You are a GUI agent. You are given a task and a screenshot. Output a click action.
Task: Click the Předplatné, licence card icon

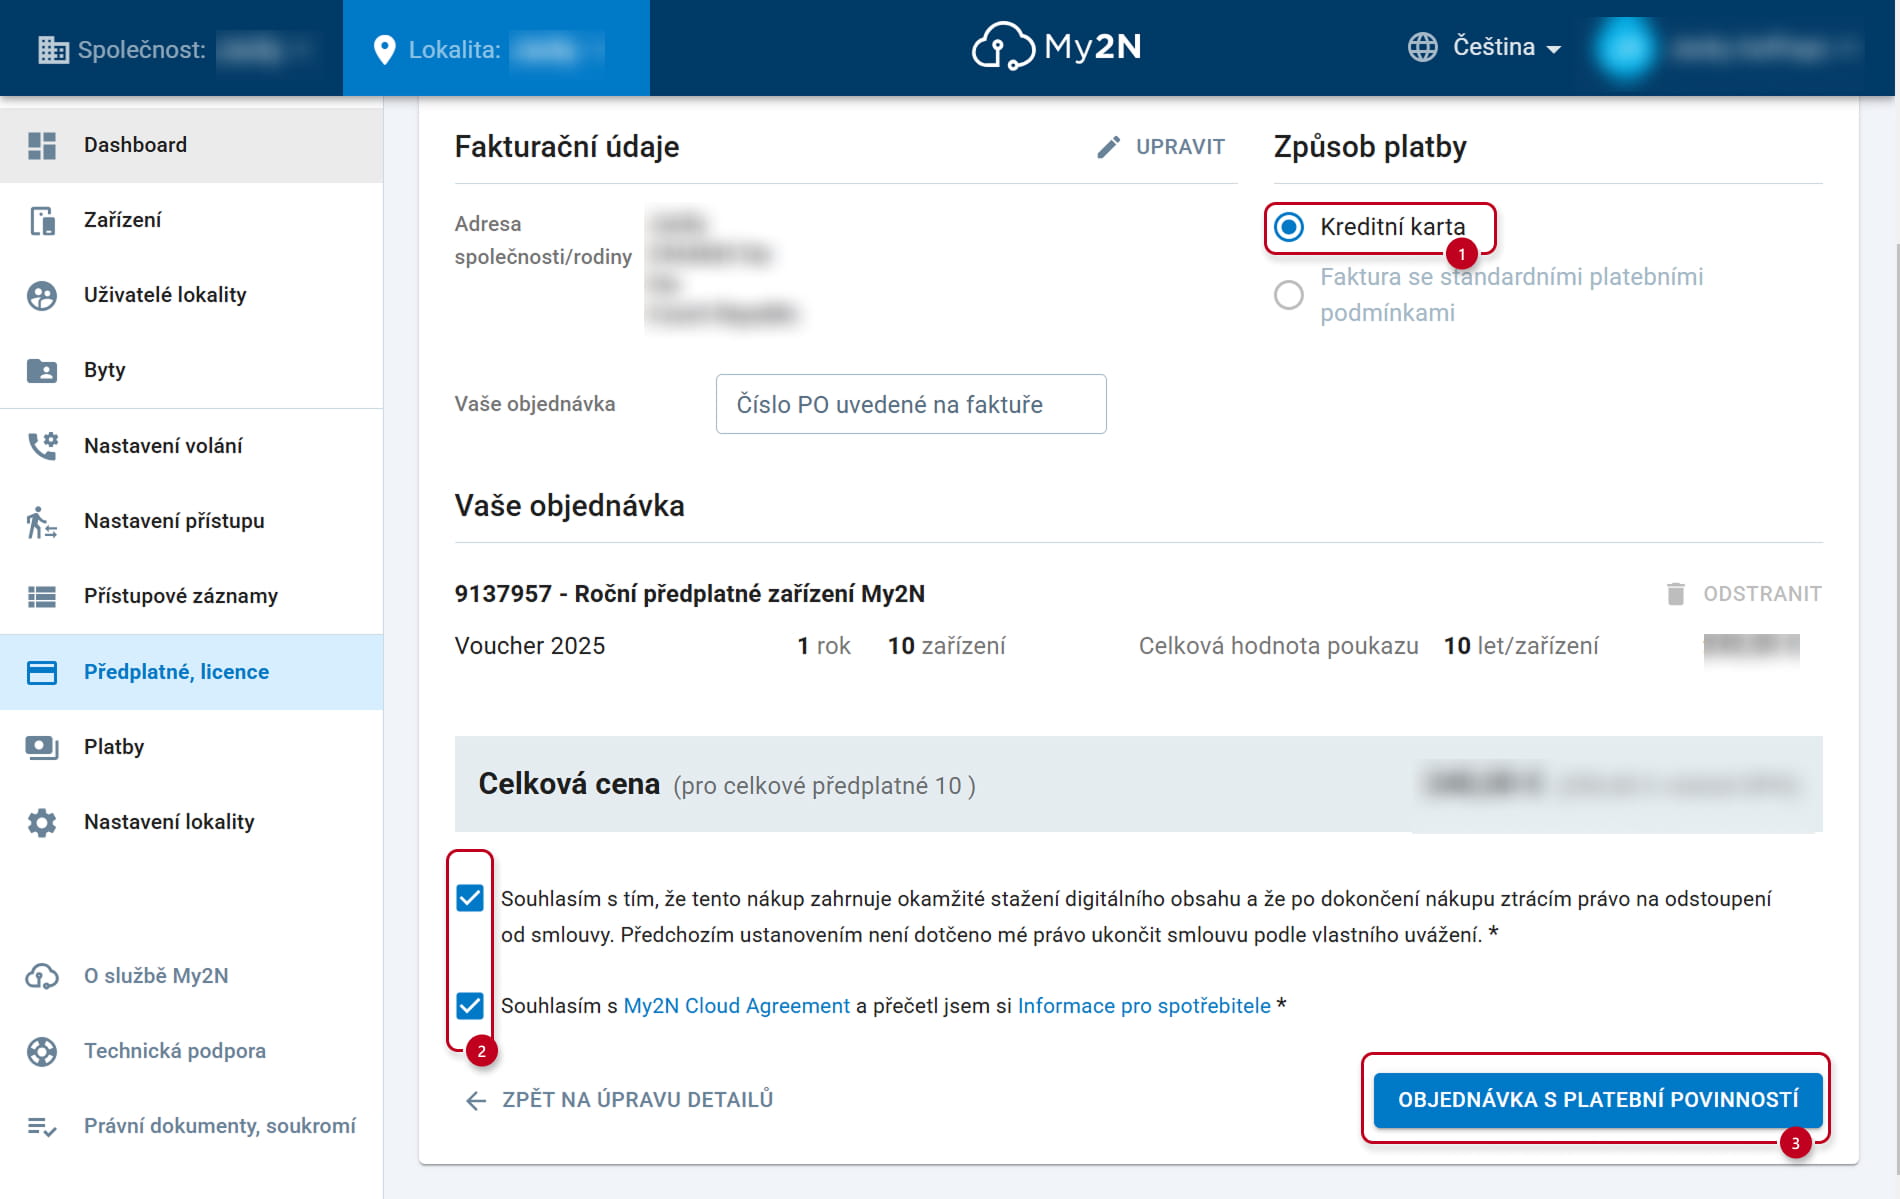click(42, 672)
